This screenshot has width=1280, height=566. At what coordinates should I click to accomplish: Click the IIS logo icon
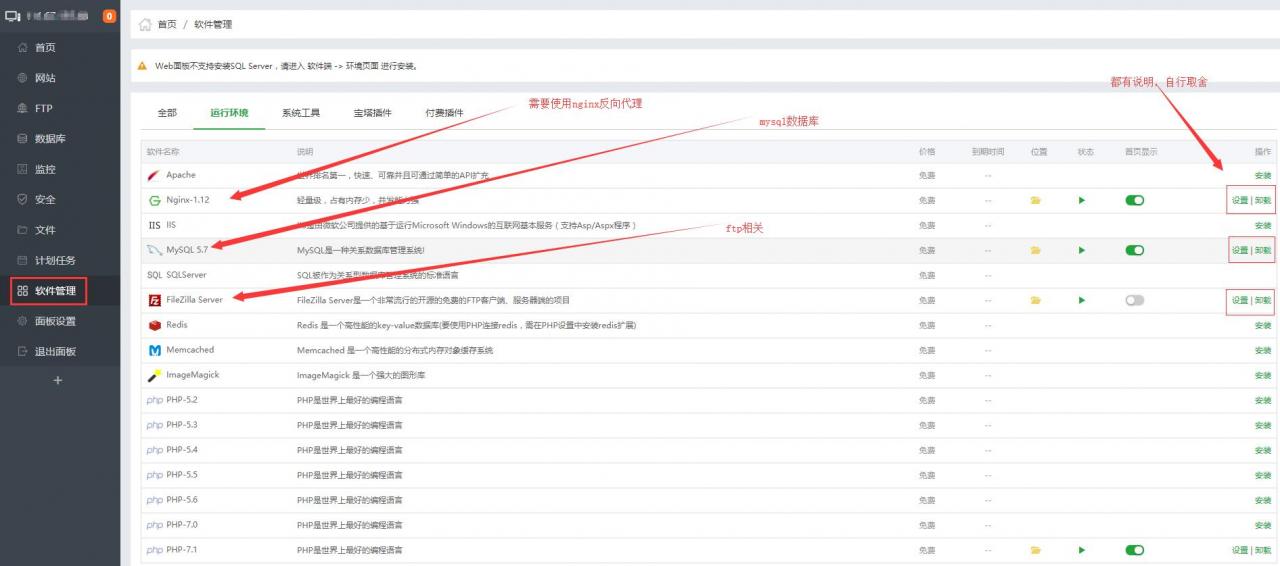tap(154, 225)
